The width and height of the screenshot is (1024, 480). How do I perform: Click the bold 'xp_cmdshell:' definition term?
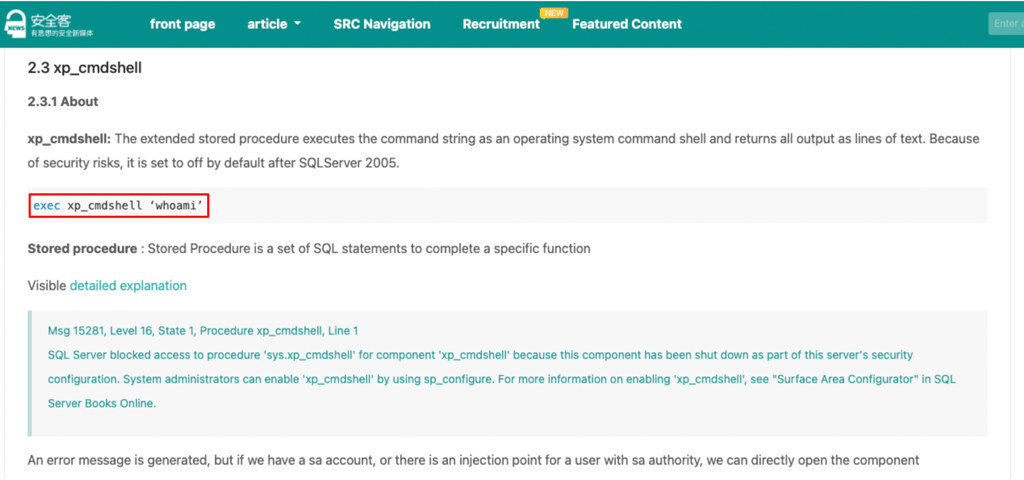coord(69,139)
